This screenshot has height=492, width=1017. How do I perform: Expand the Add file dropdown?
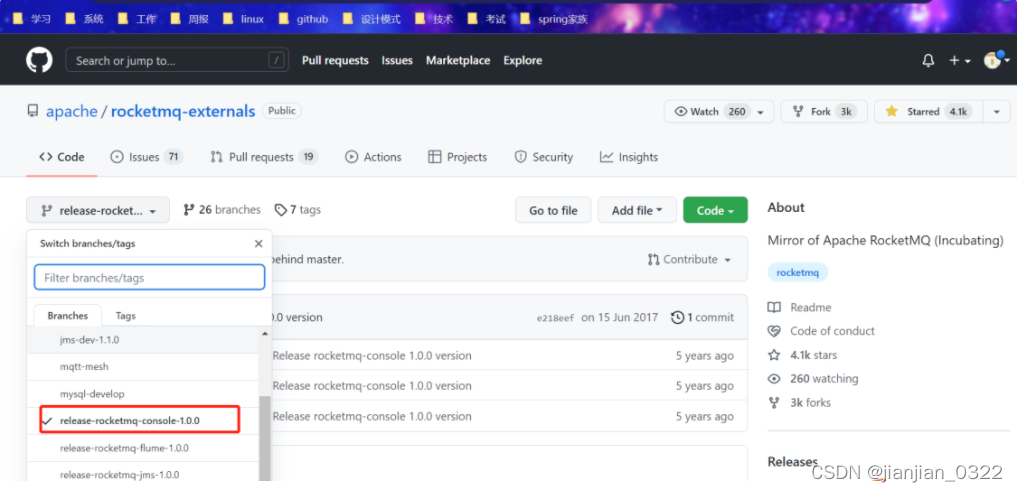[x=637, y=210]
